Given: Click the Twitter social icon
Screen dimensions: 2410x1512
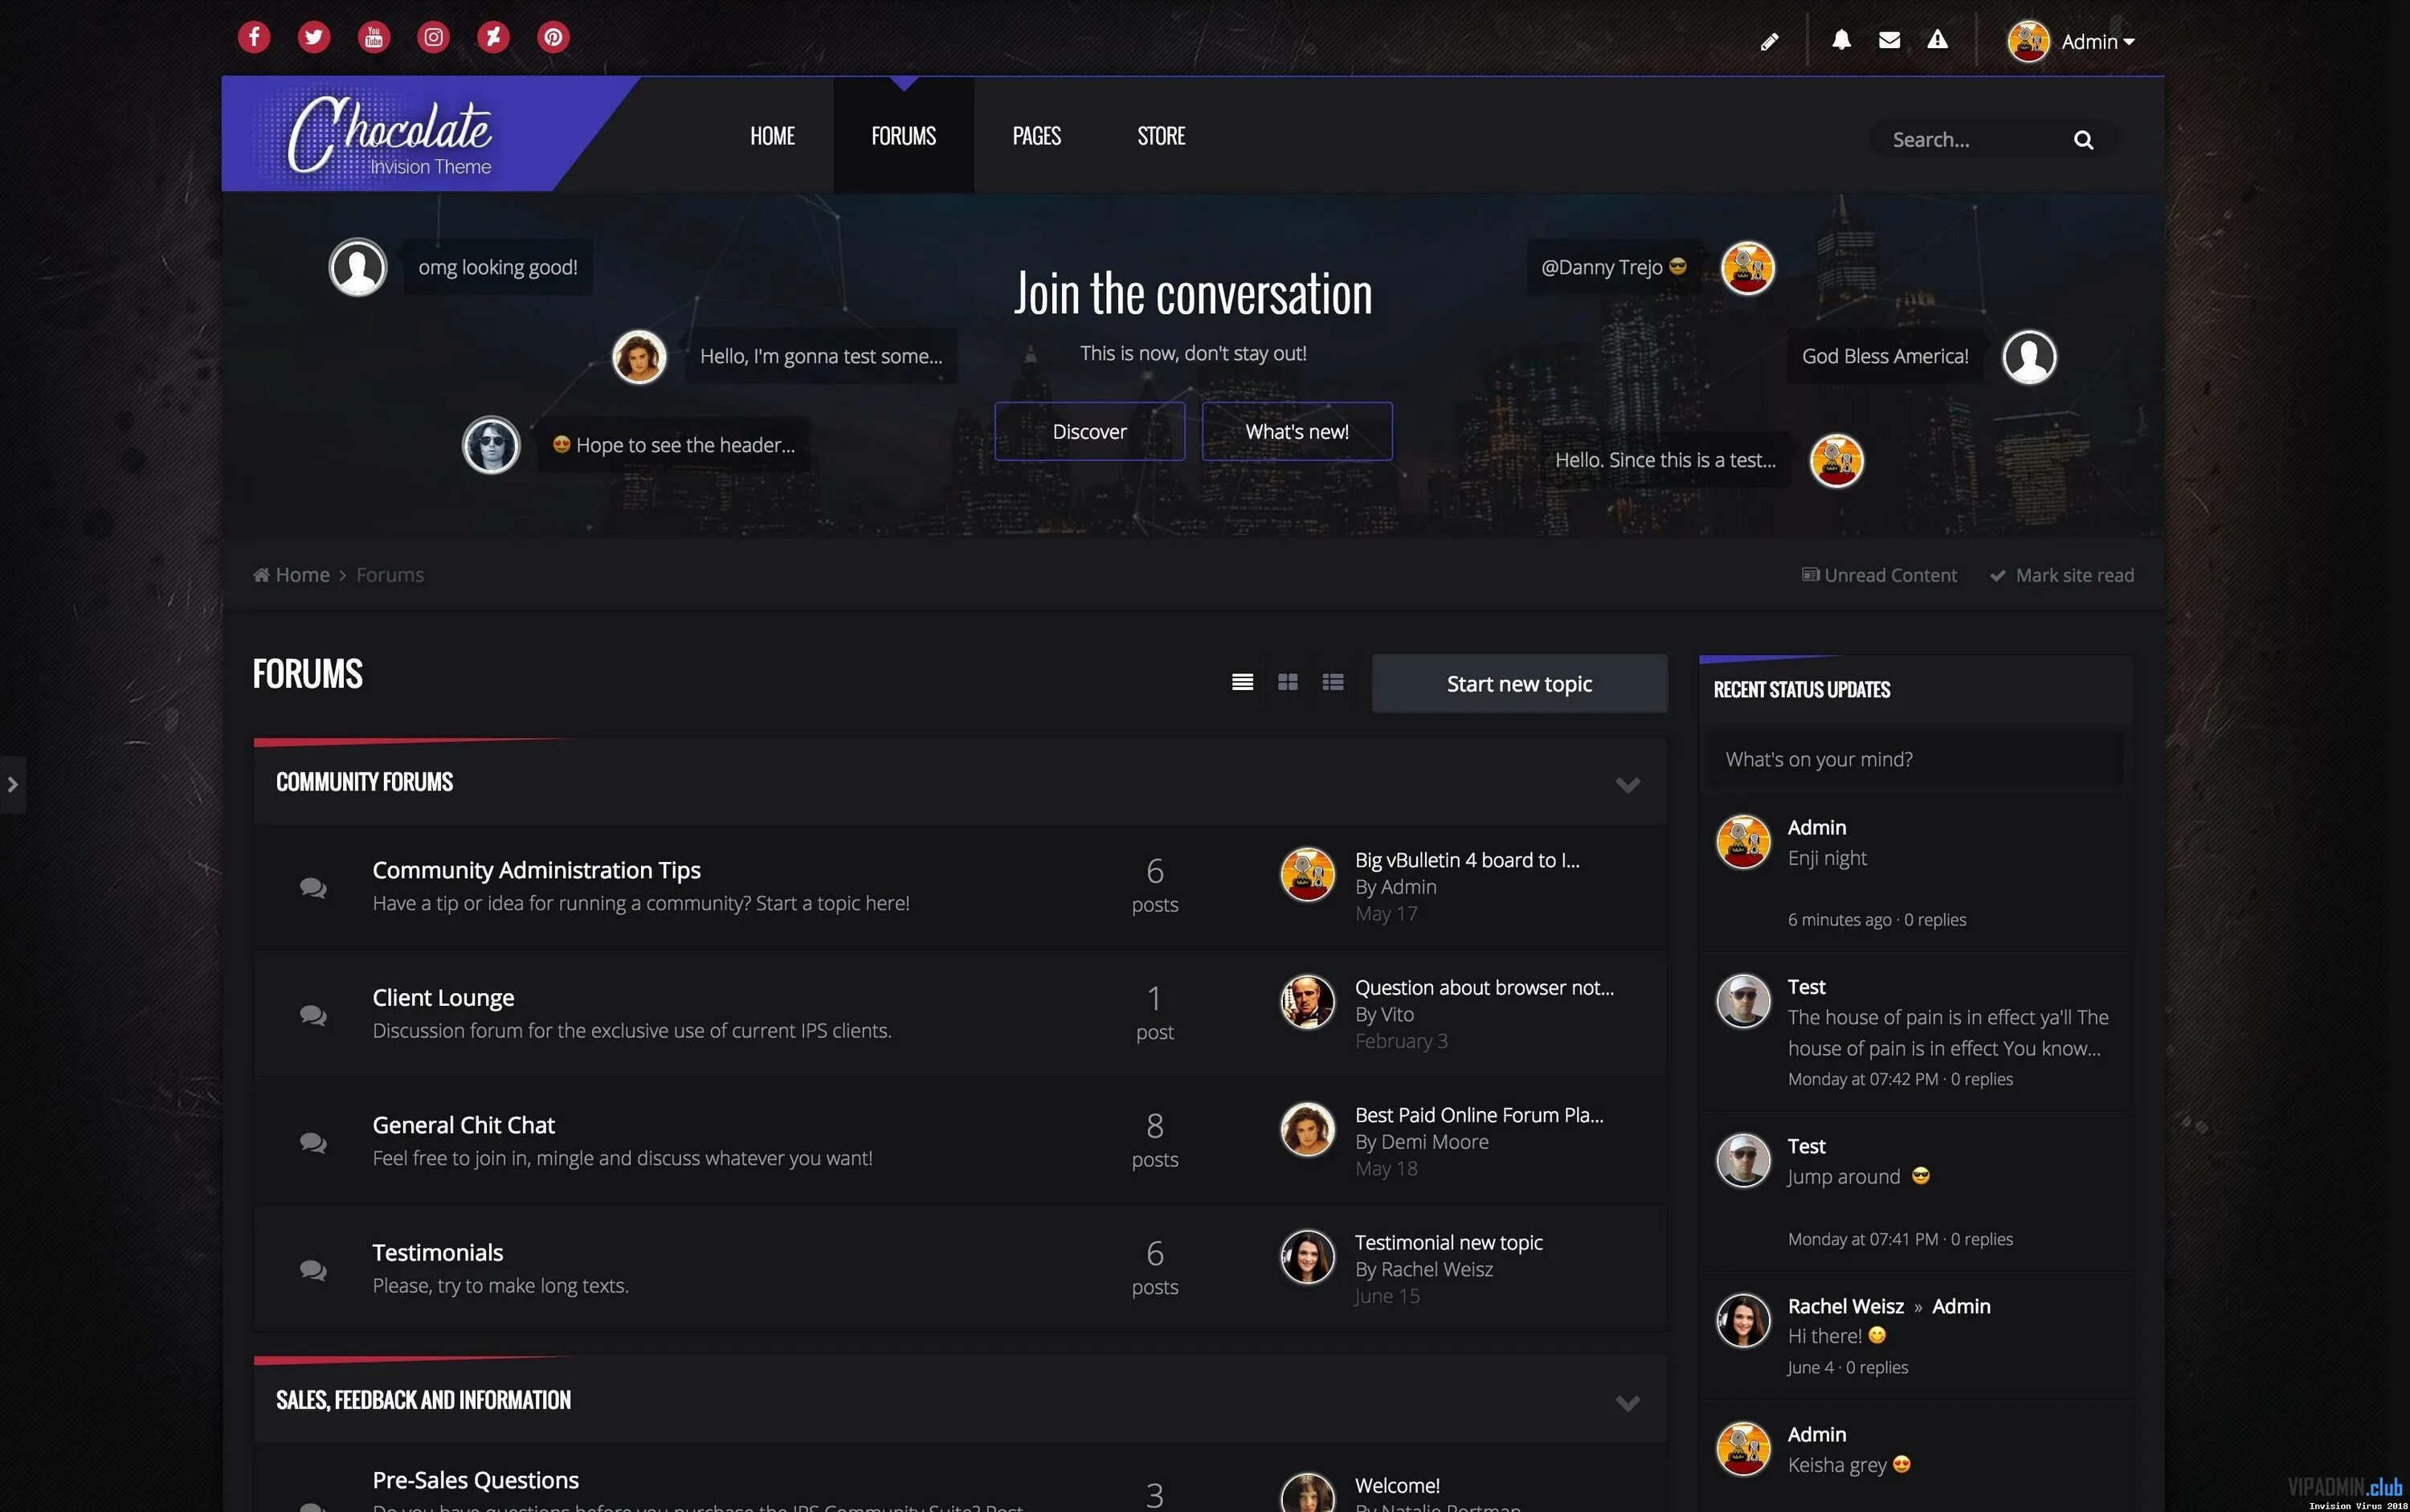Looking at the screenshot, I should [312, 37].
